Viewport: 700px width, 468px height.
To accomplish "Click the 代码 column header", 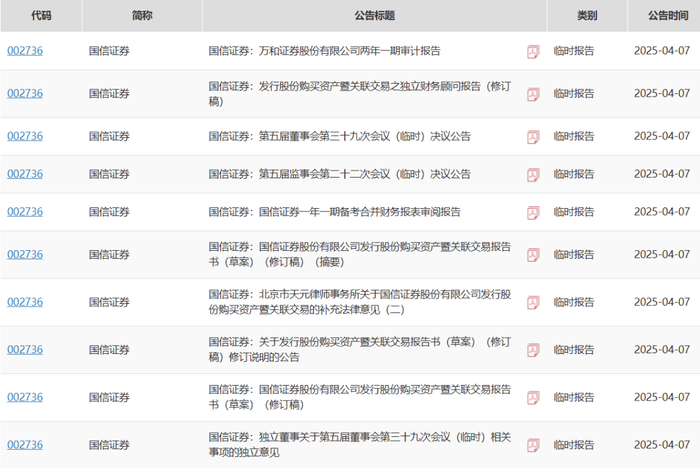I will 41,16.
